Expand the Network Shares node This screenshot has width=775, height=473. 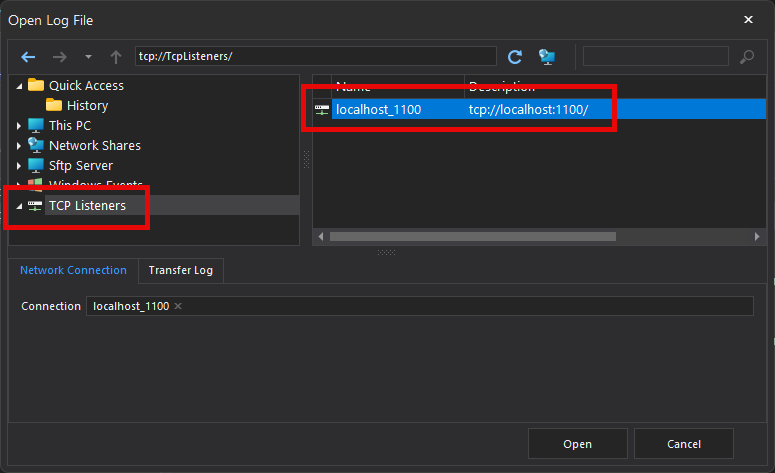[19, 146]
